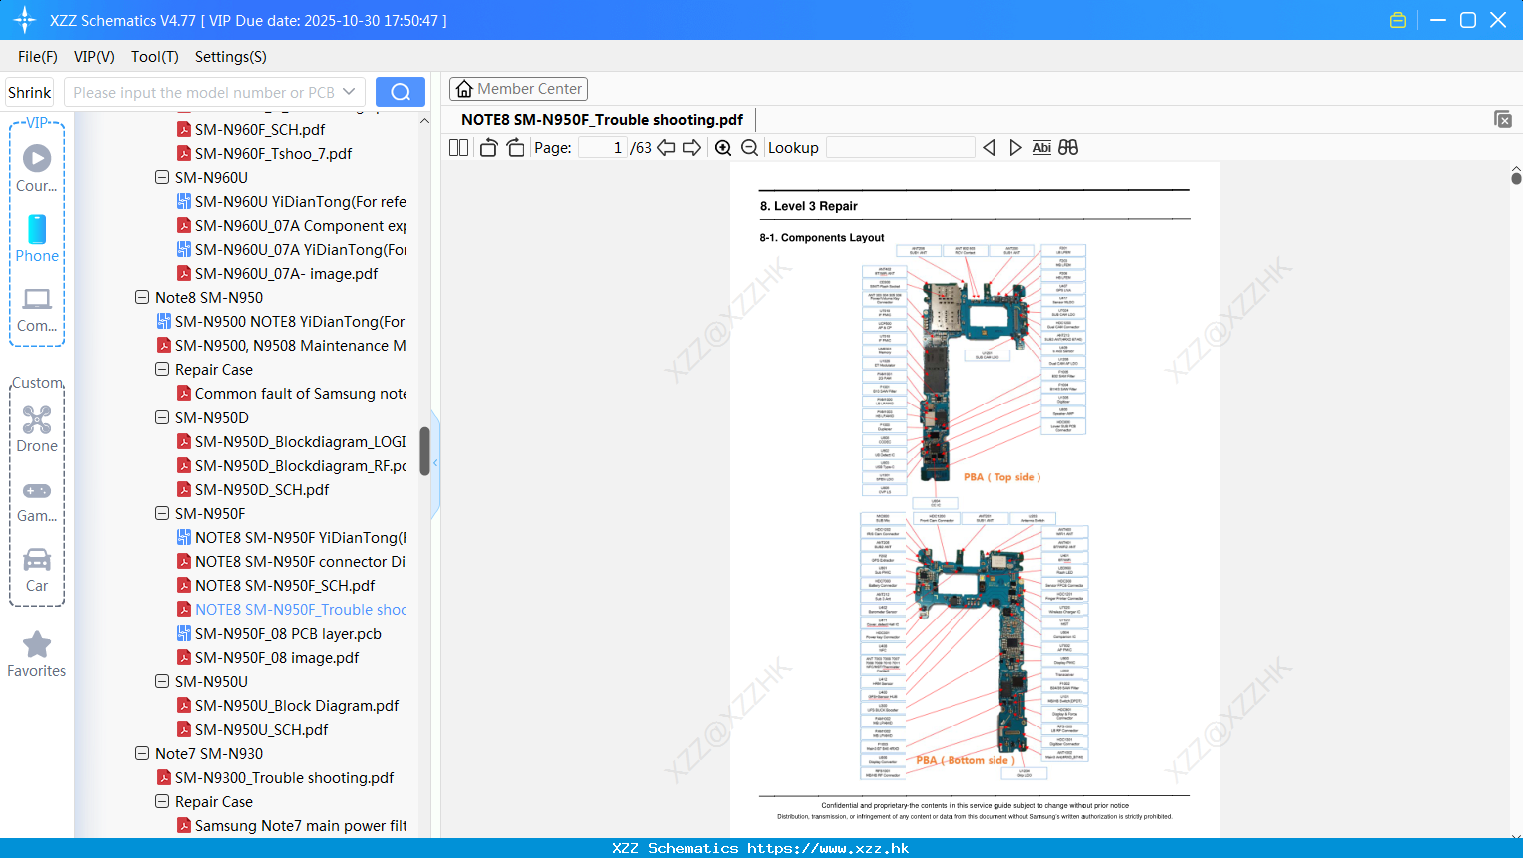This screenshot has height=858, width=1523.
Task: Click the PDF viewer scrollbar thumb
Action: 1516,178
